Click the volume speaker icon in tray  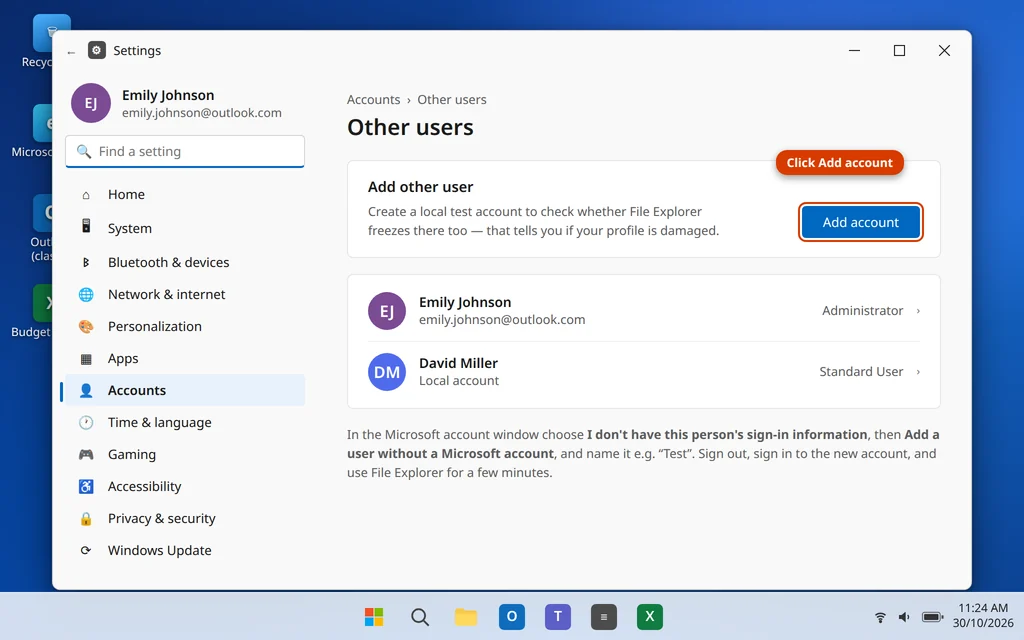(904, 617)
